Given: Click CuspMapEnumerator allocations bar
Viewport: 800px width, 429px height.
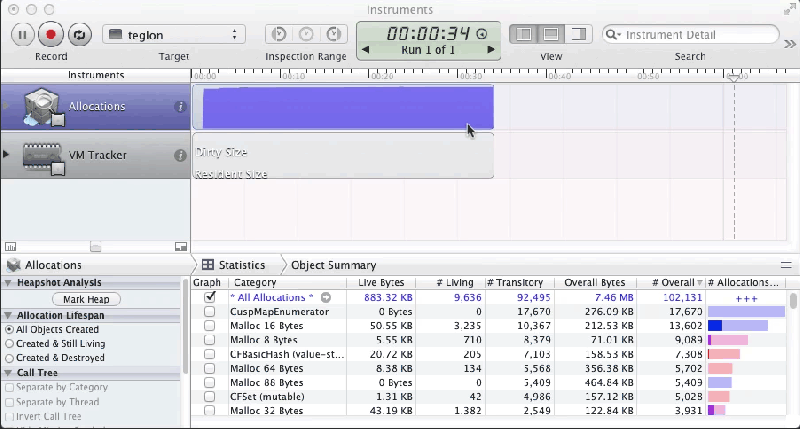Looking at the screenshot, I should click(746, 311).
